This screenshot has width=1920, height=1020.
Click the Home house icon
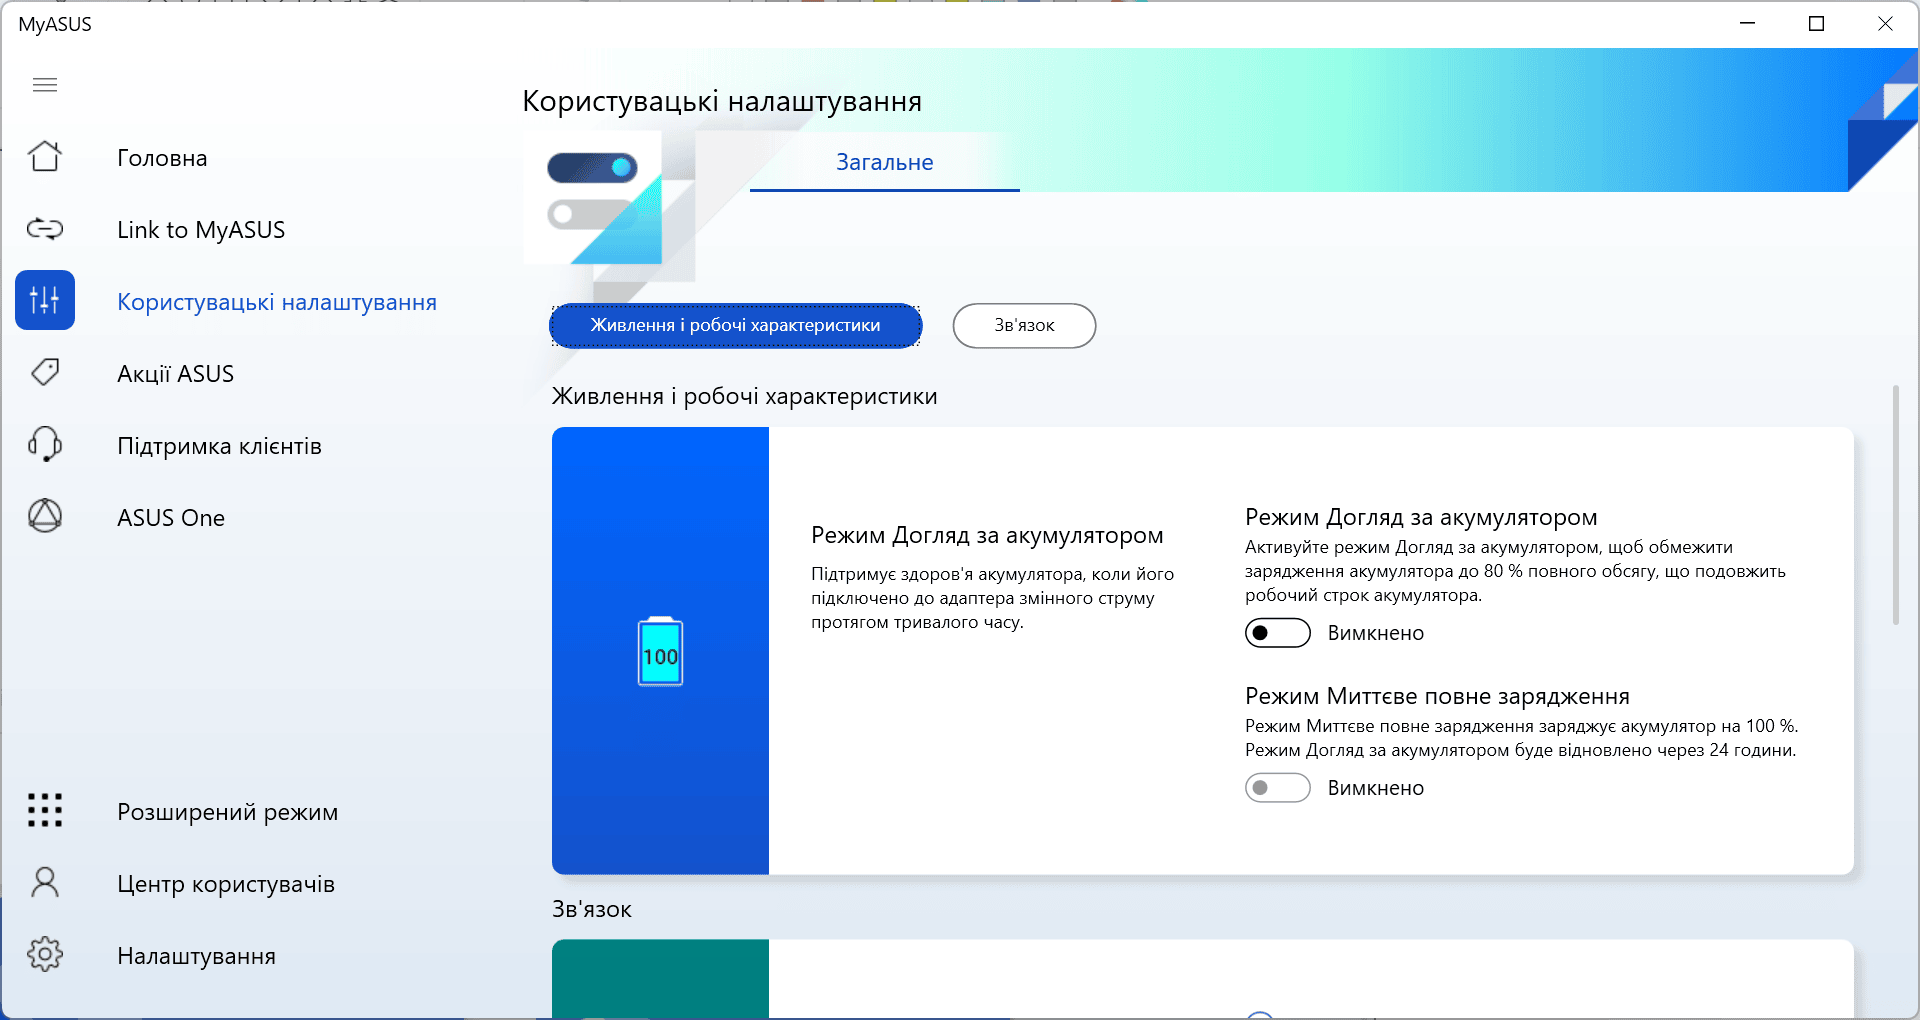[x=45, y=157]
